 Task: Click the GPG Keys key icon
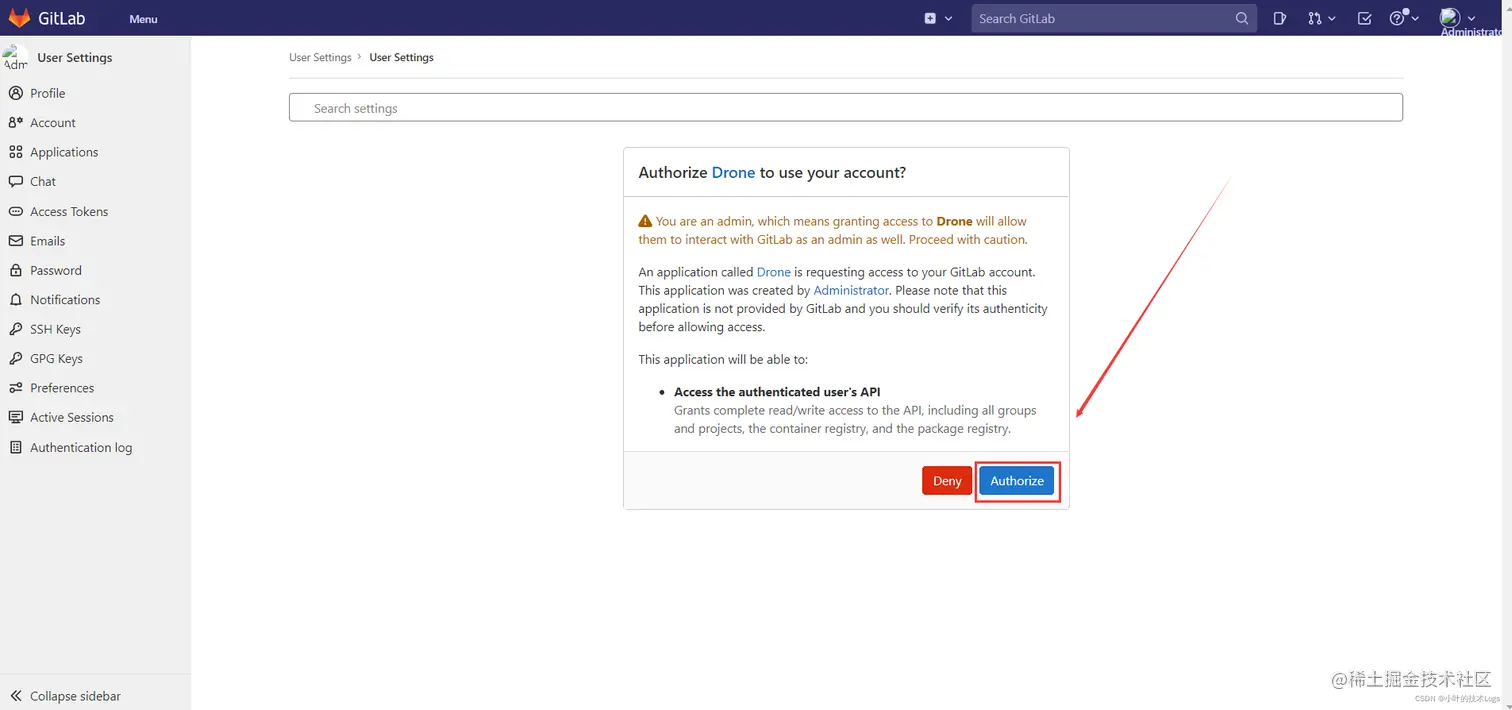click(15, 358)
